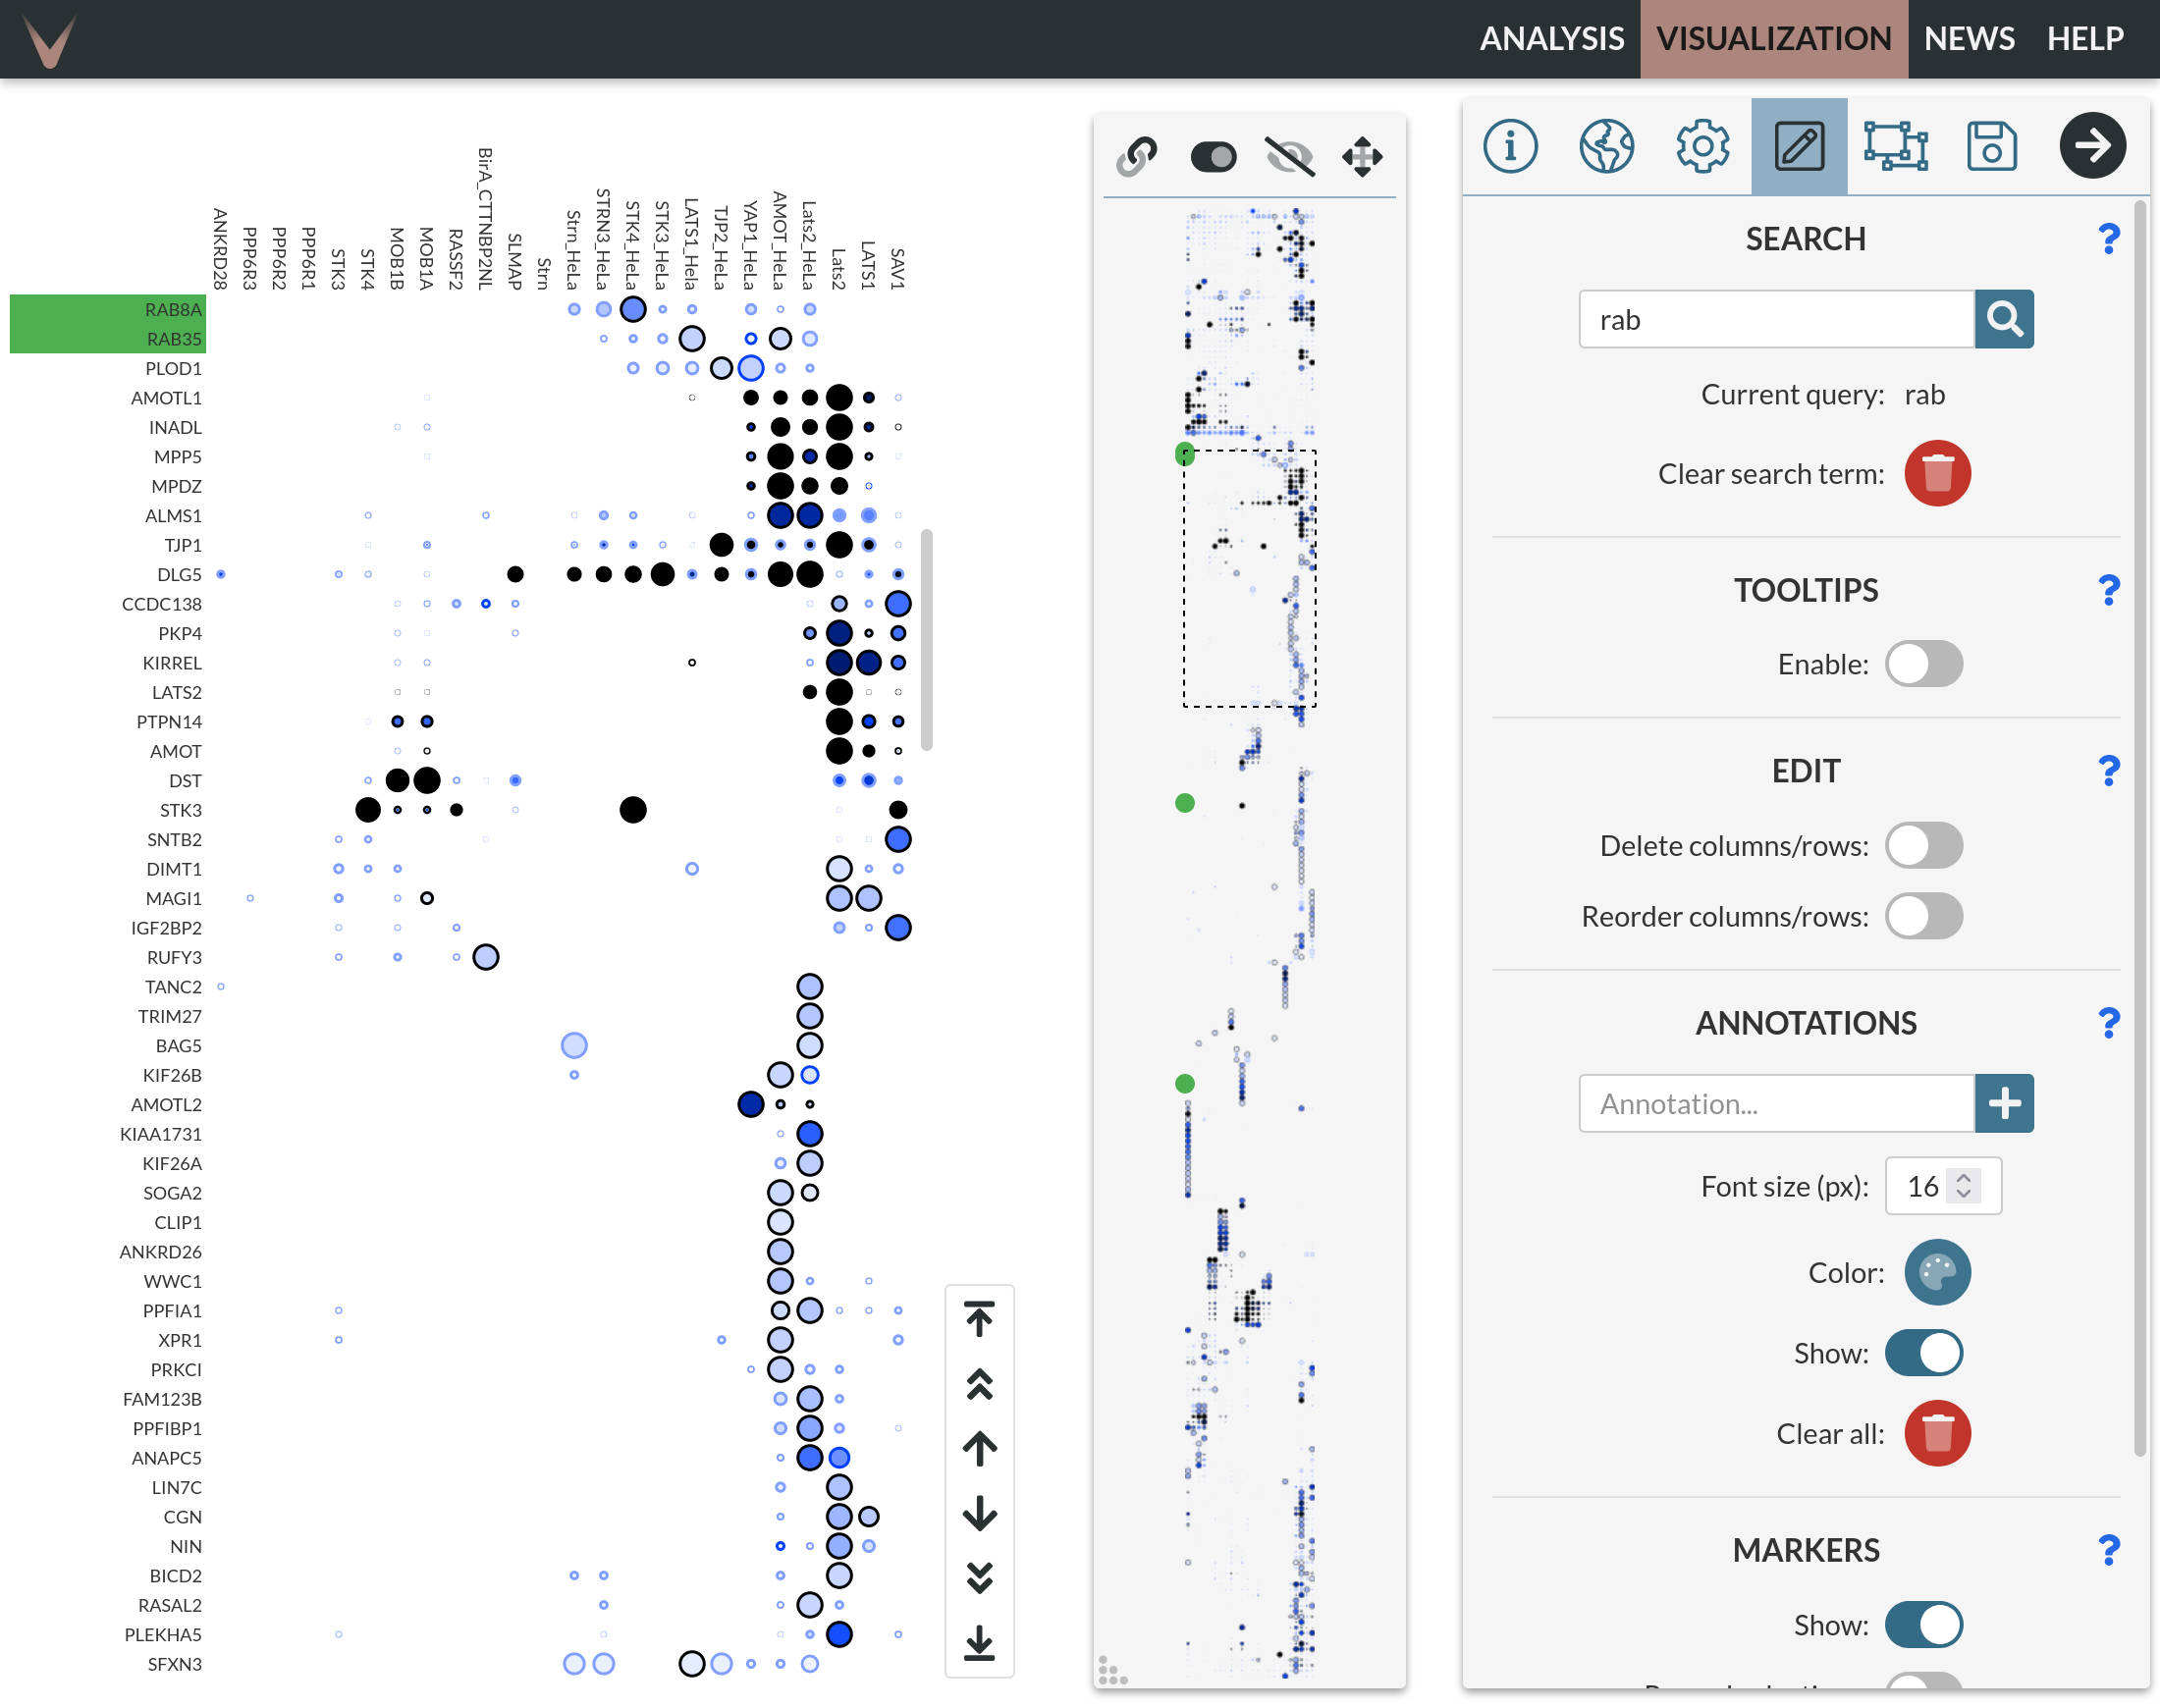Open the annotation Color picker

point(1936,1272)
